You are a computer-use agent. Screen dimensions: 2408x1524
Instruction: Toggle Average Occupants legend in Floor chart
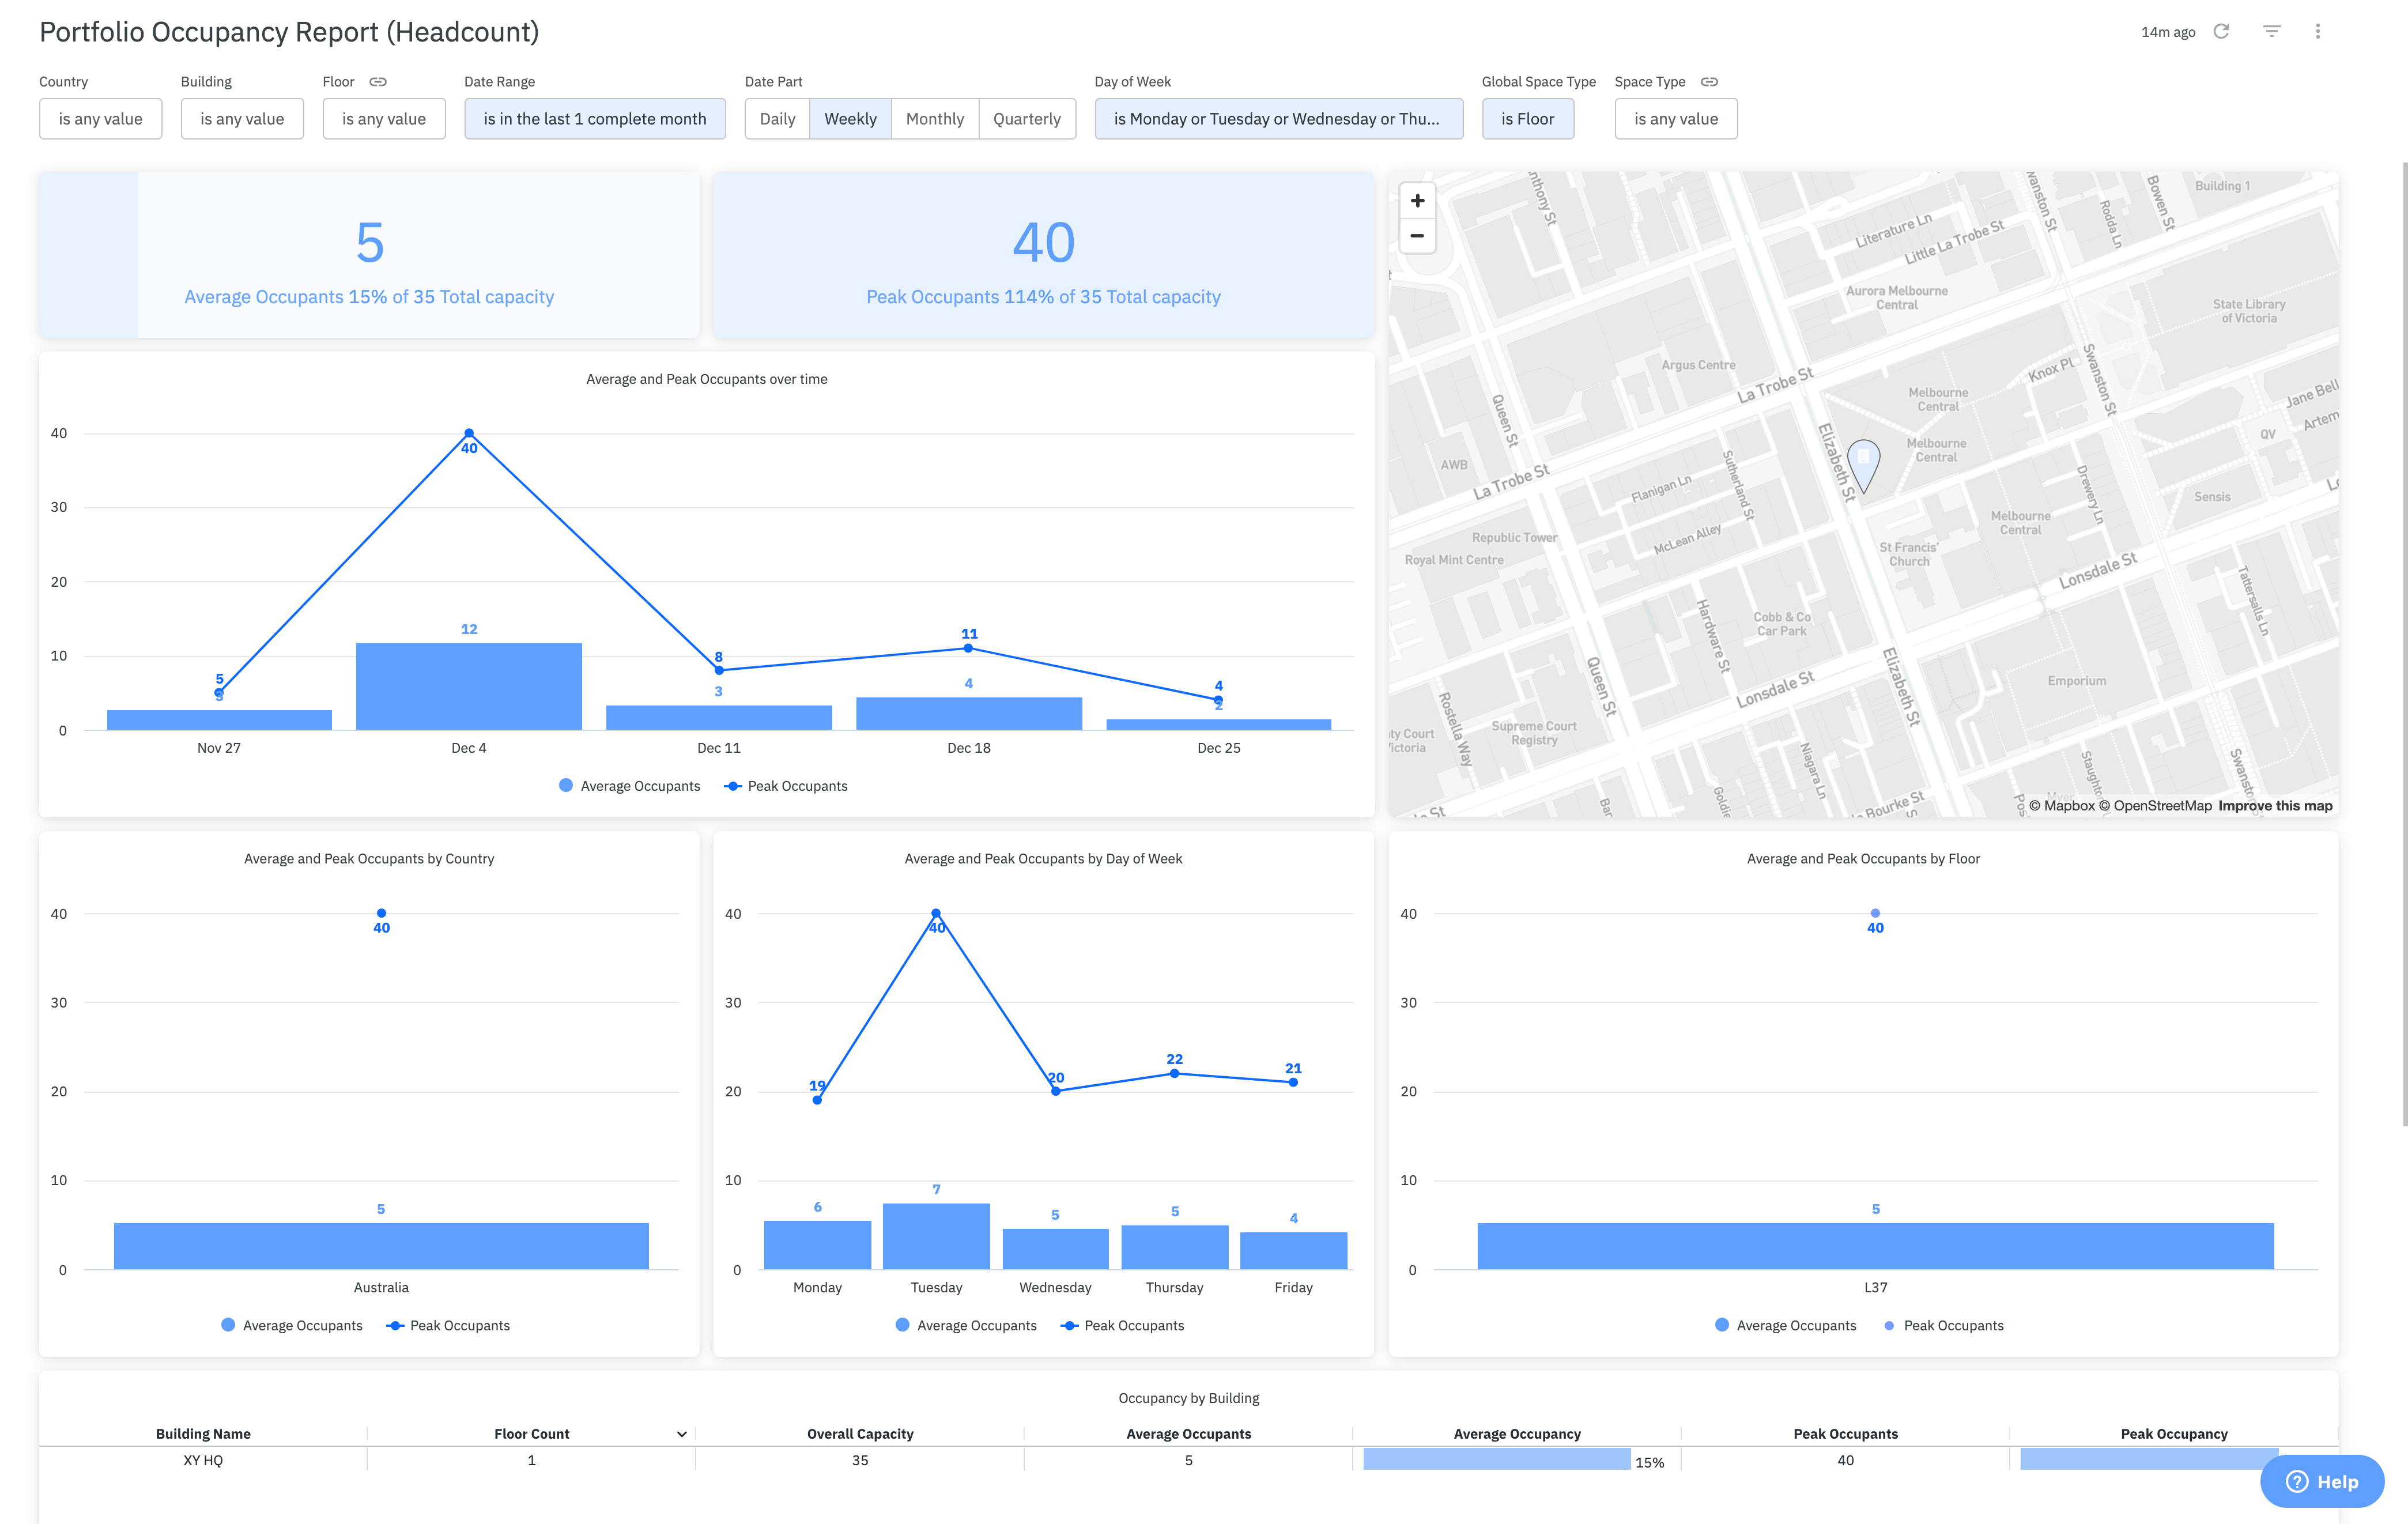[1785, 1325]
